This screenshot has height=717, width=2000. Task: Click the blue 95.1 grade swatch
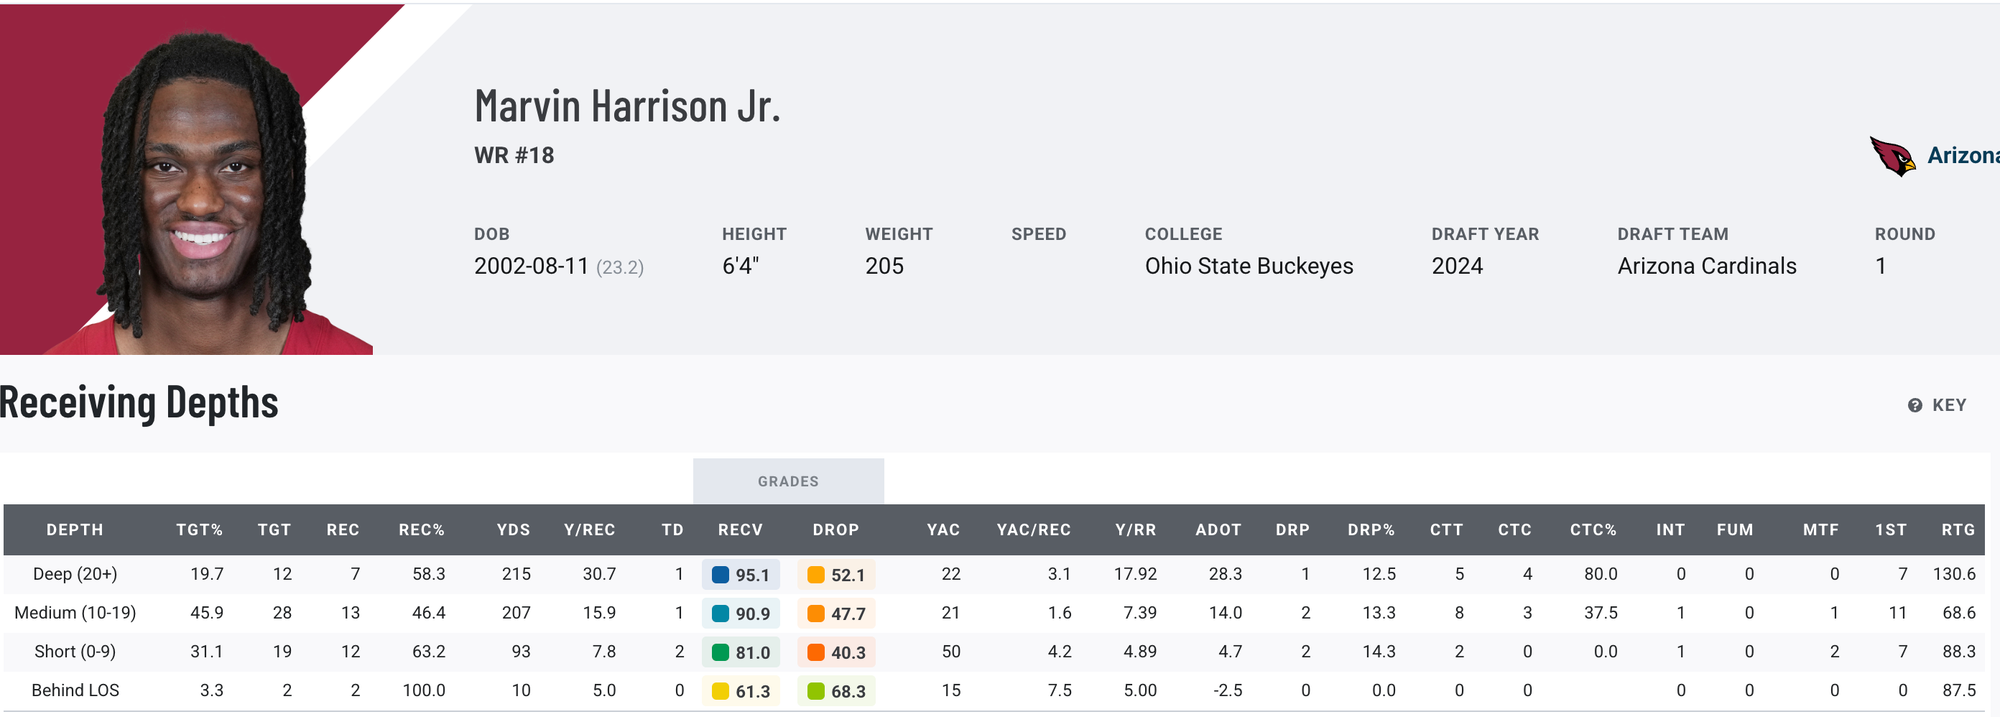(x=720, y=575)
